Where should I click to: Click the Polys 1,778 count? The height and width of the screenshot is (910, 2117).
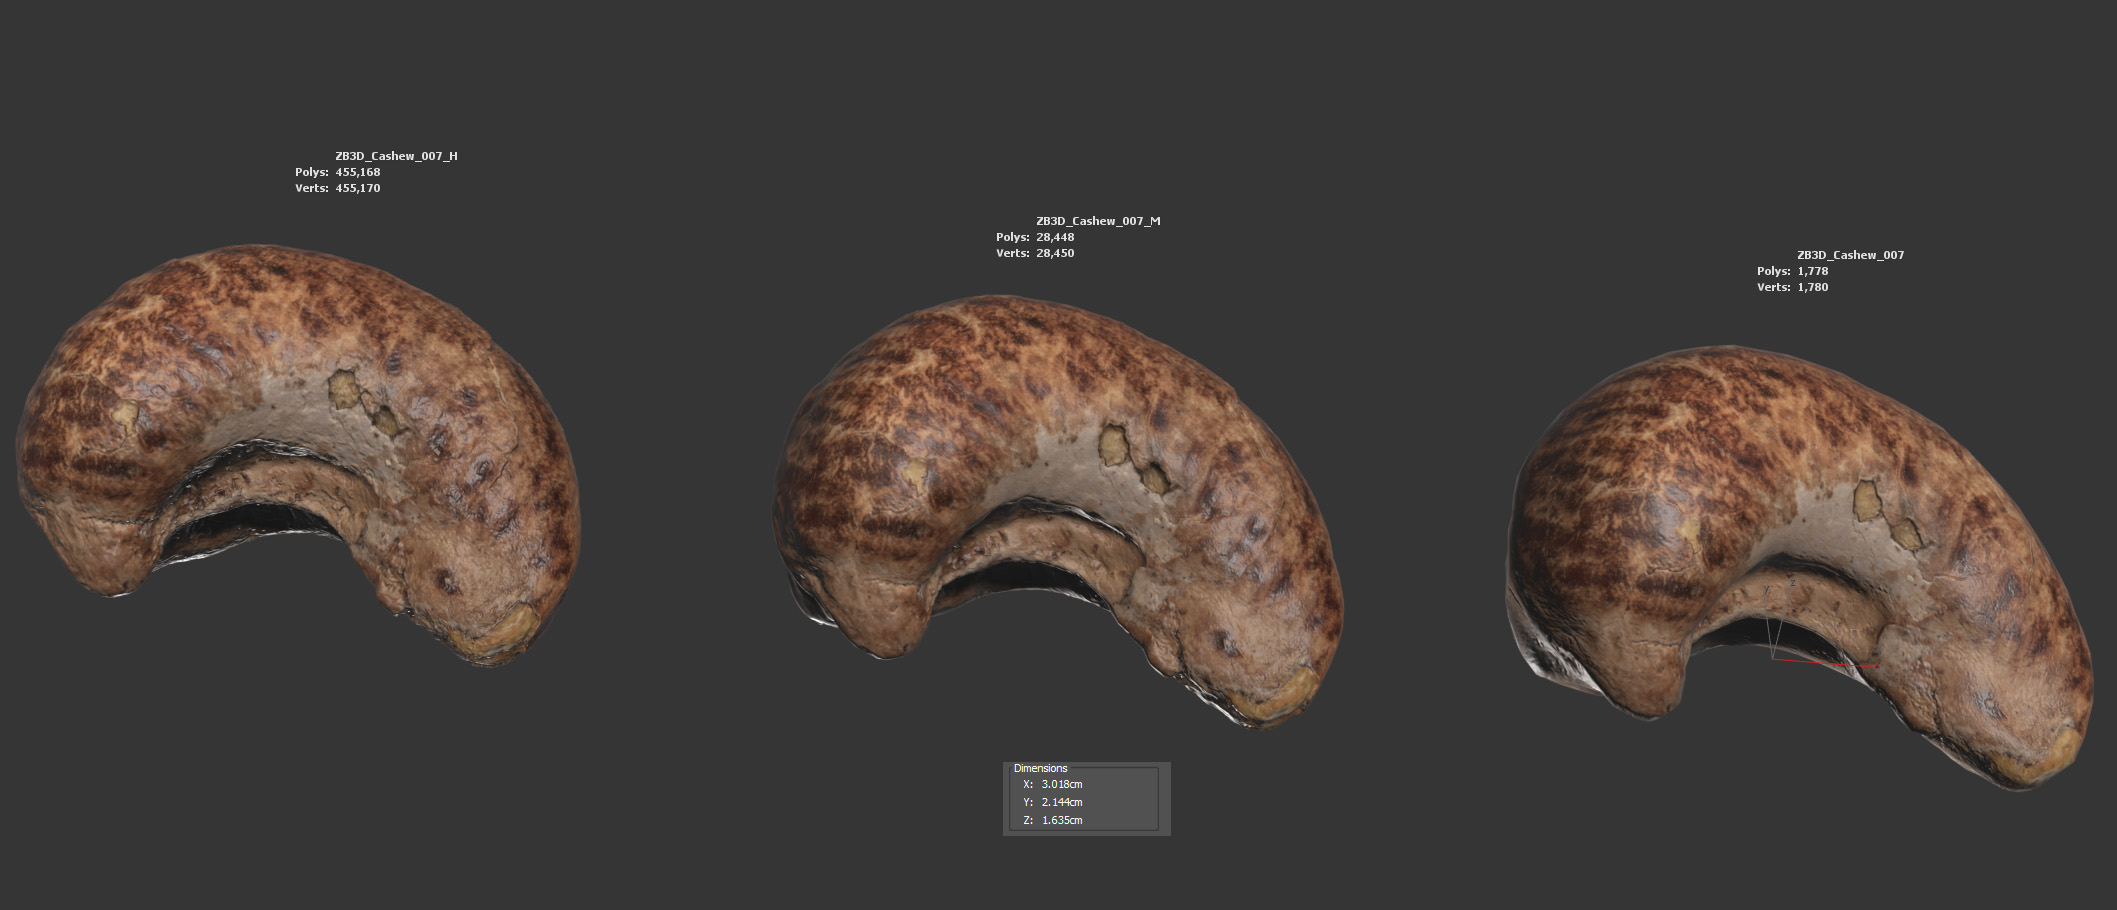[x=1812, y=271]
